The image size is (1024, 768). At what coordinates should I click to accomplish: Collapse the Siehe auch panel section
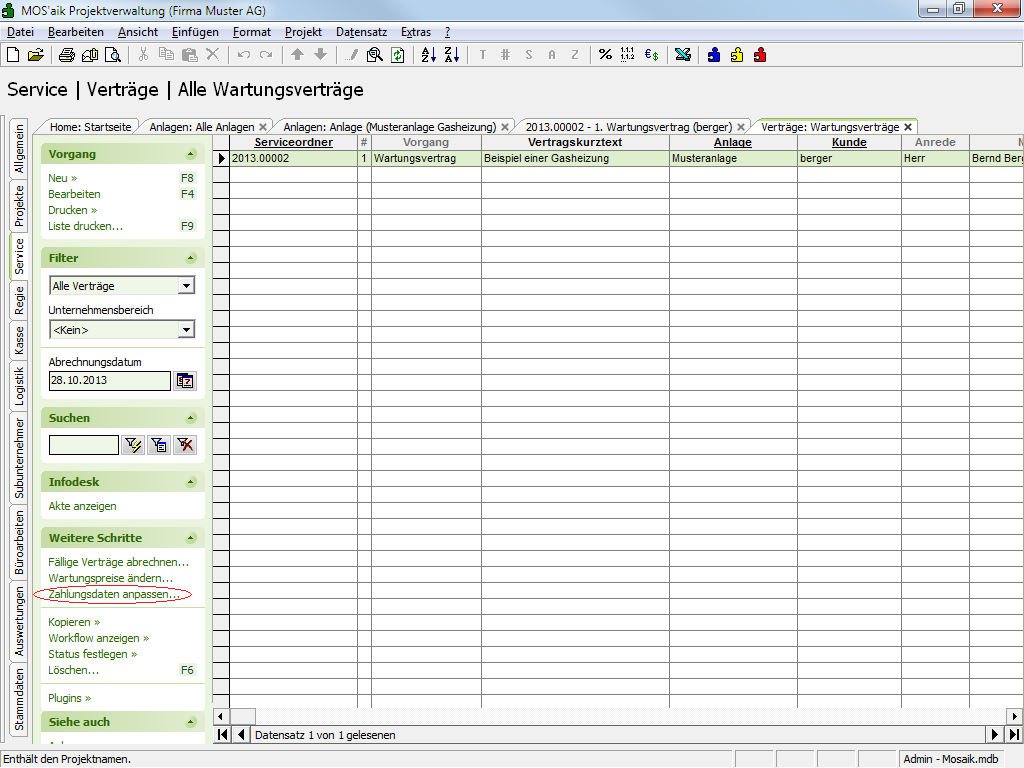pos(191,722)
